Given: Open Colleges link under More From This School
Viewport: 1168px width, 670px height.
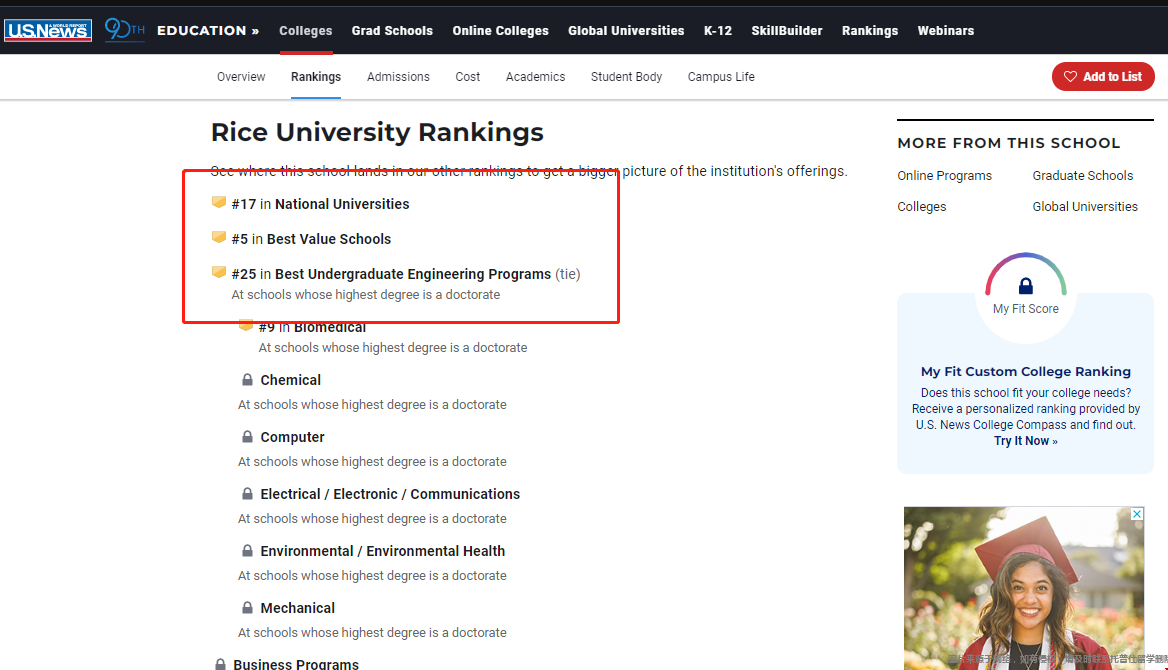Looking at the screenshot, I should click(921, 207).
